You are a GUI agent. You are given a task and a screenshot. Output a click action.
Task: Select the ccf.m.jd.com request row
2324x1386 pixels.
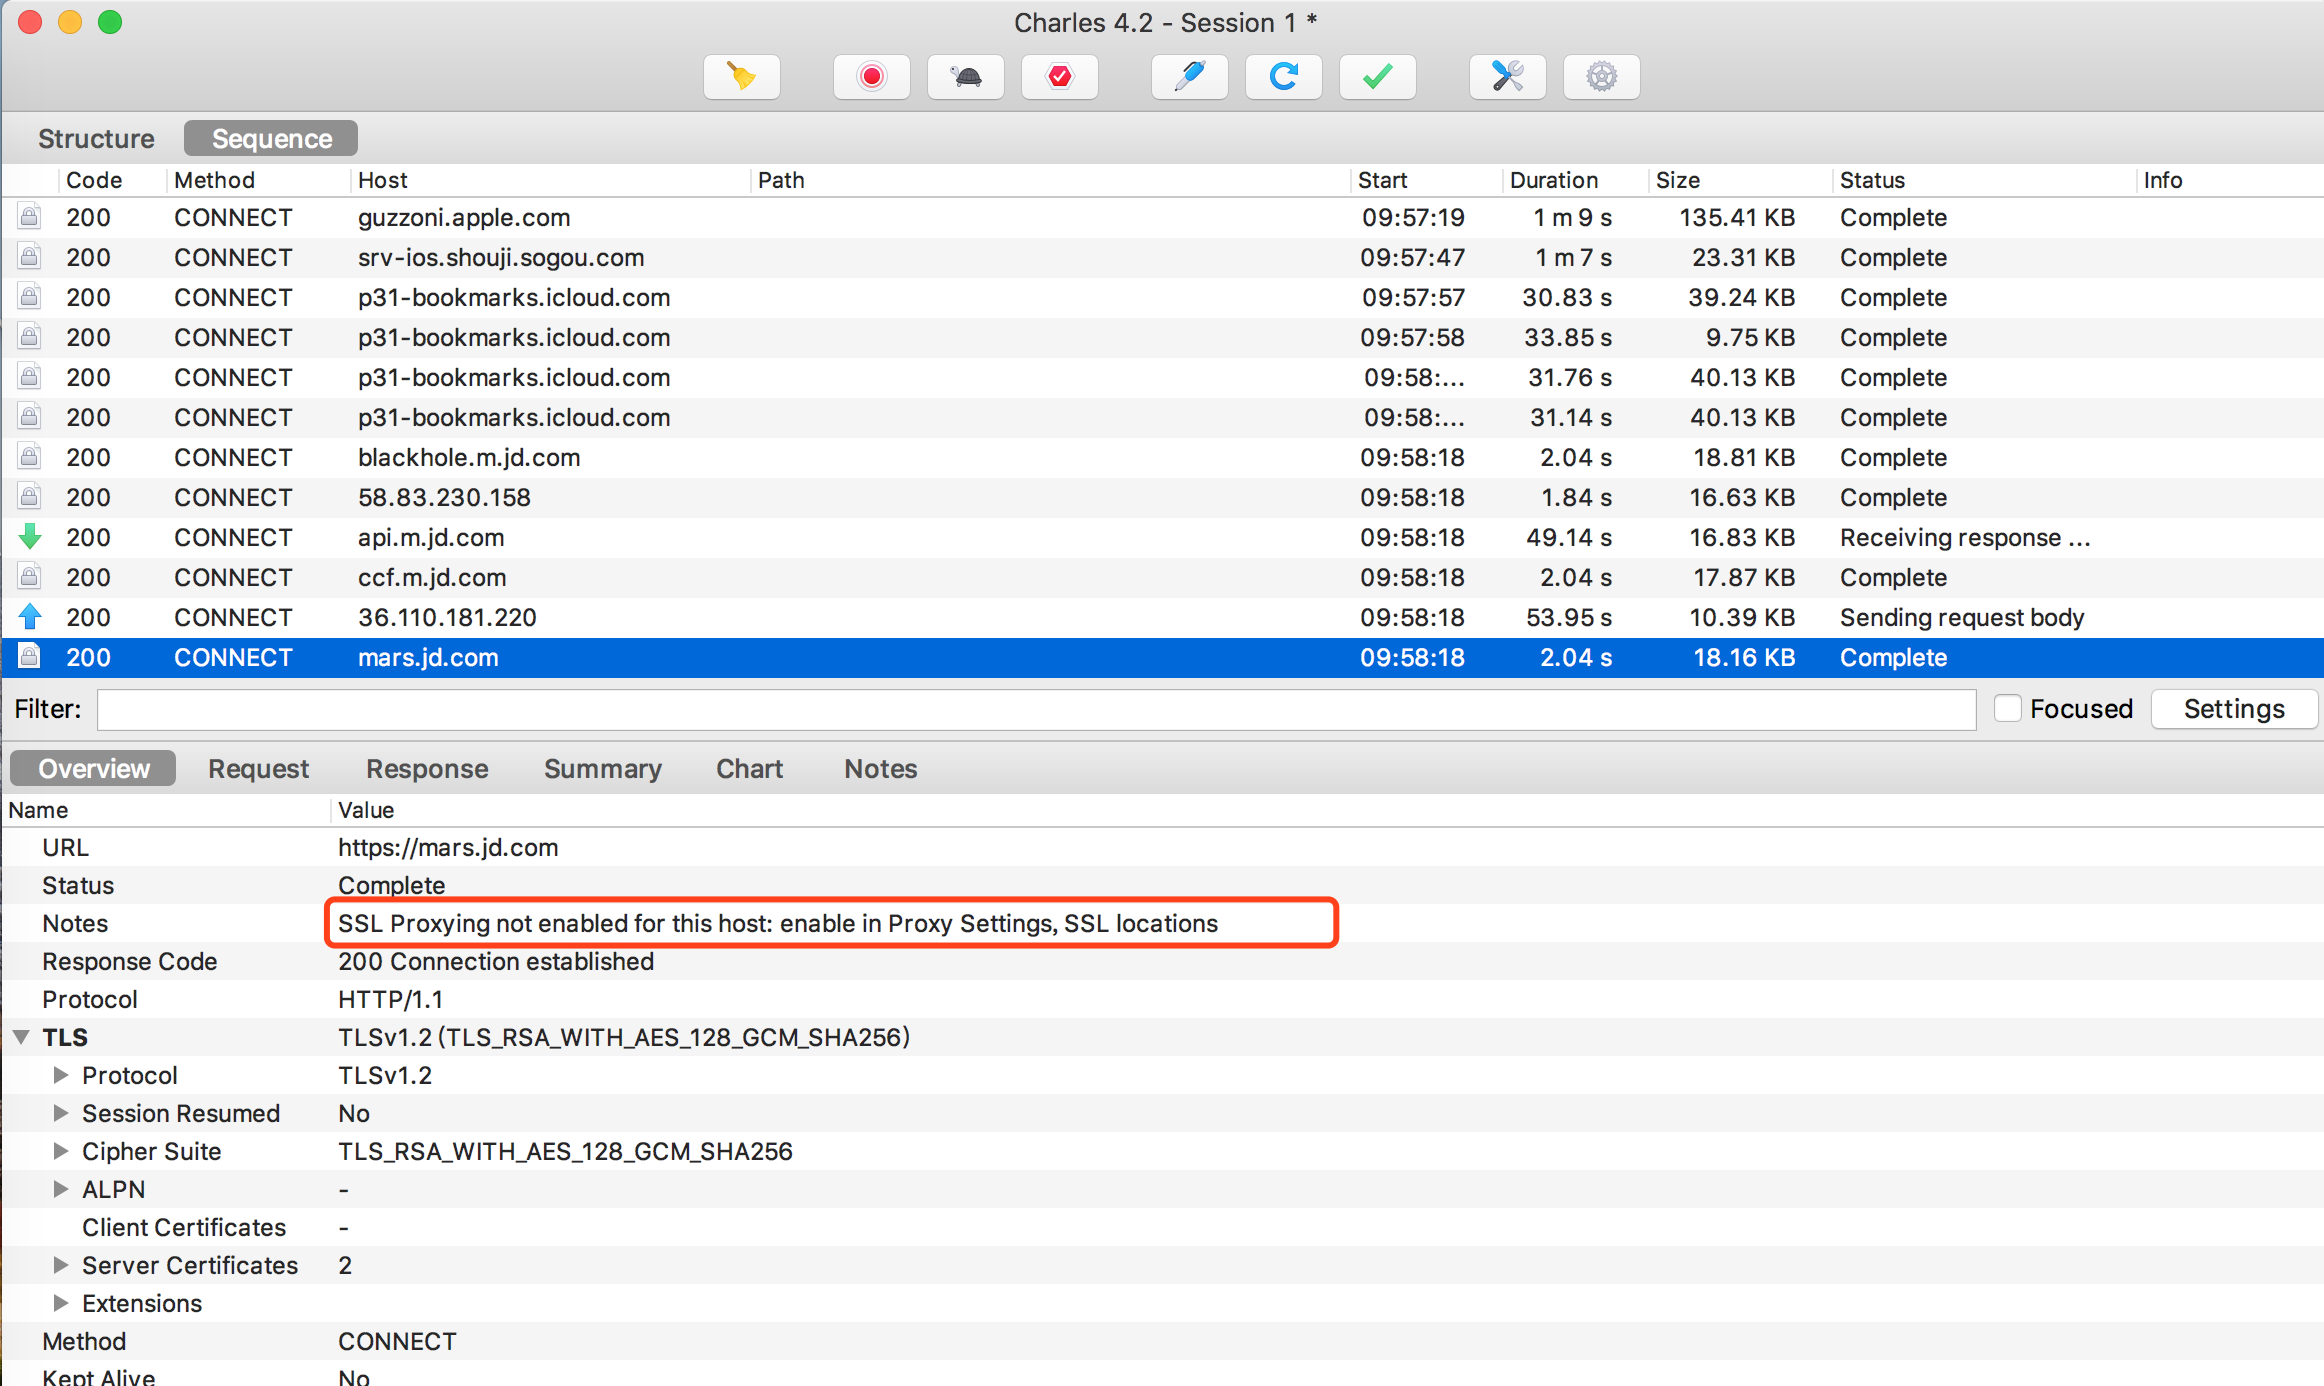1162,577
